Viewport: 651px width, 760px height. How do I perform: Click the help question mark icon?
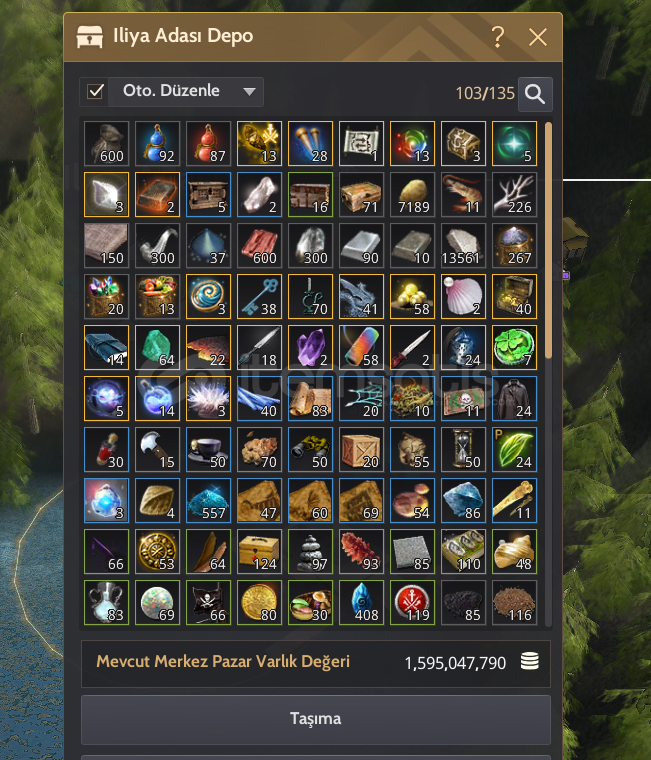pos(497,37)
